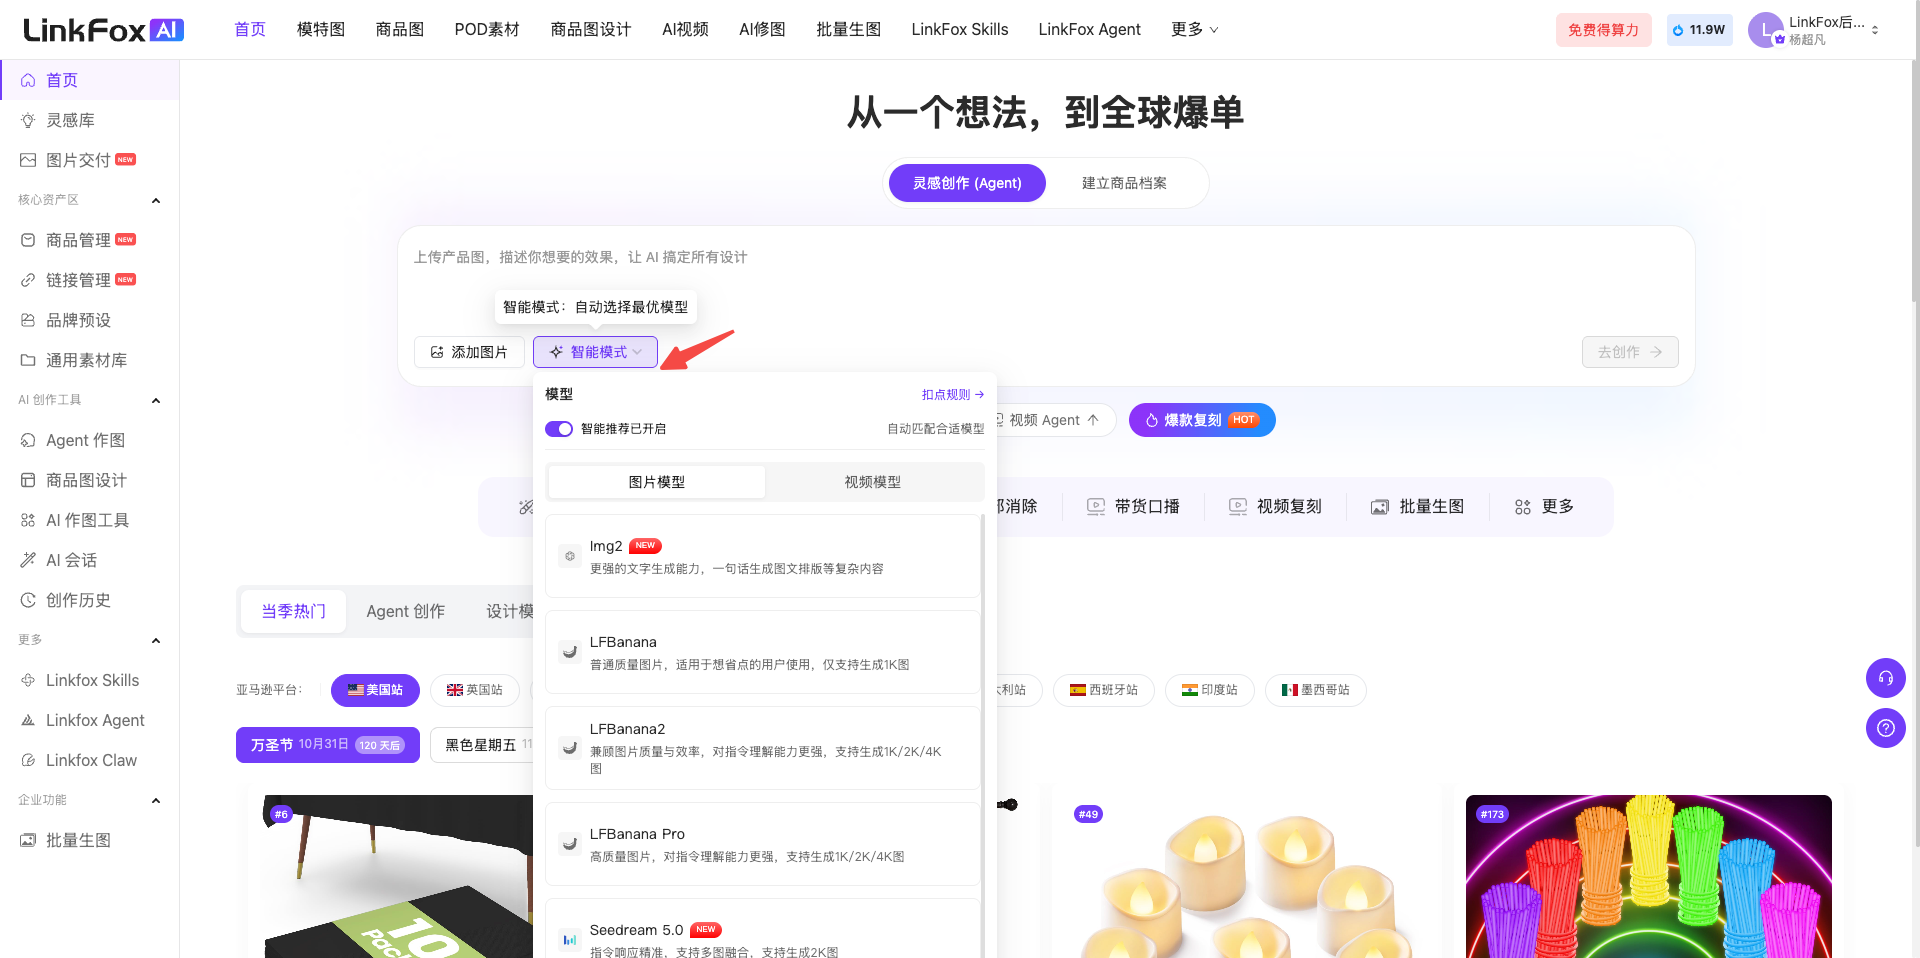Go to LinkFox Skills in top navigation

[960, 30]
